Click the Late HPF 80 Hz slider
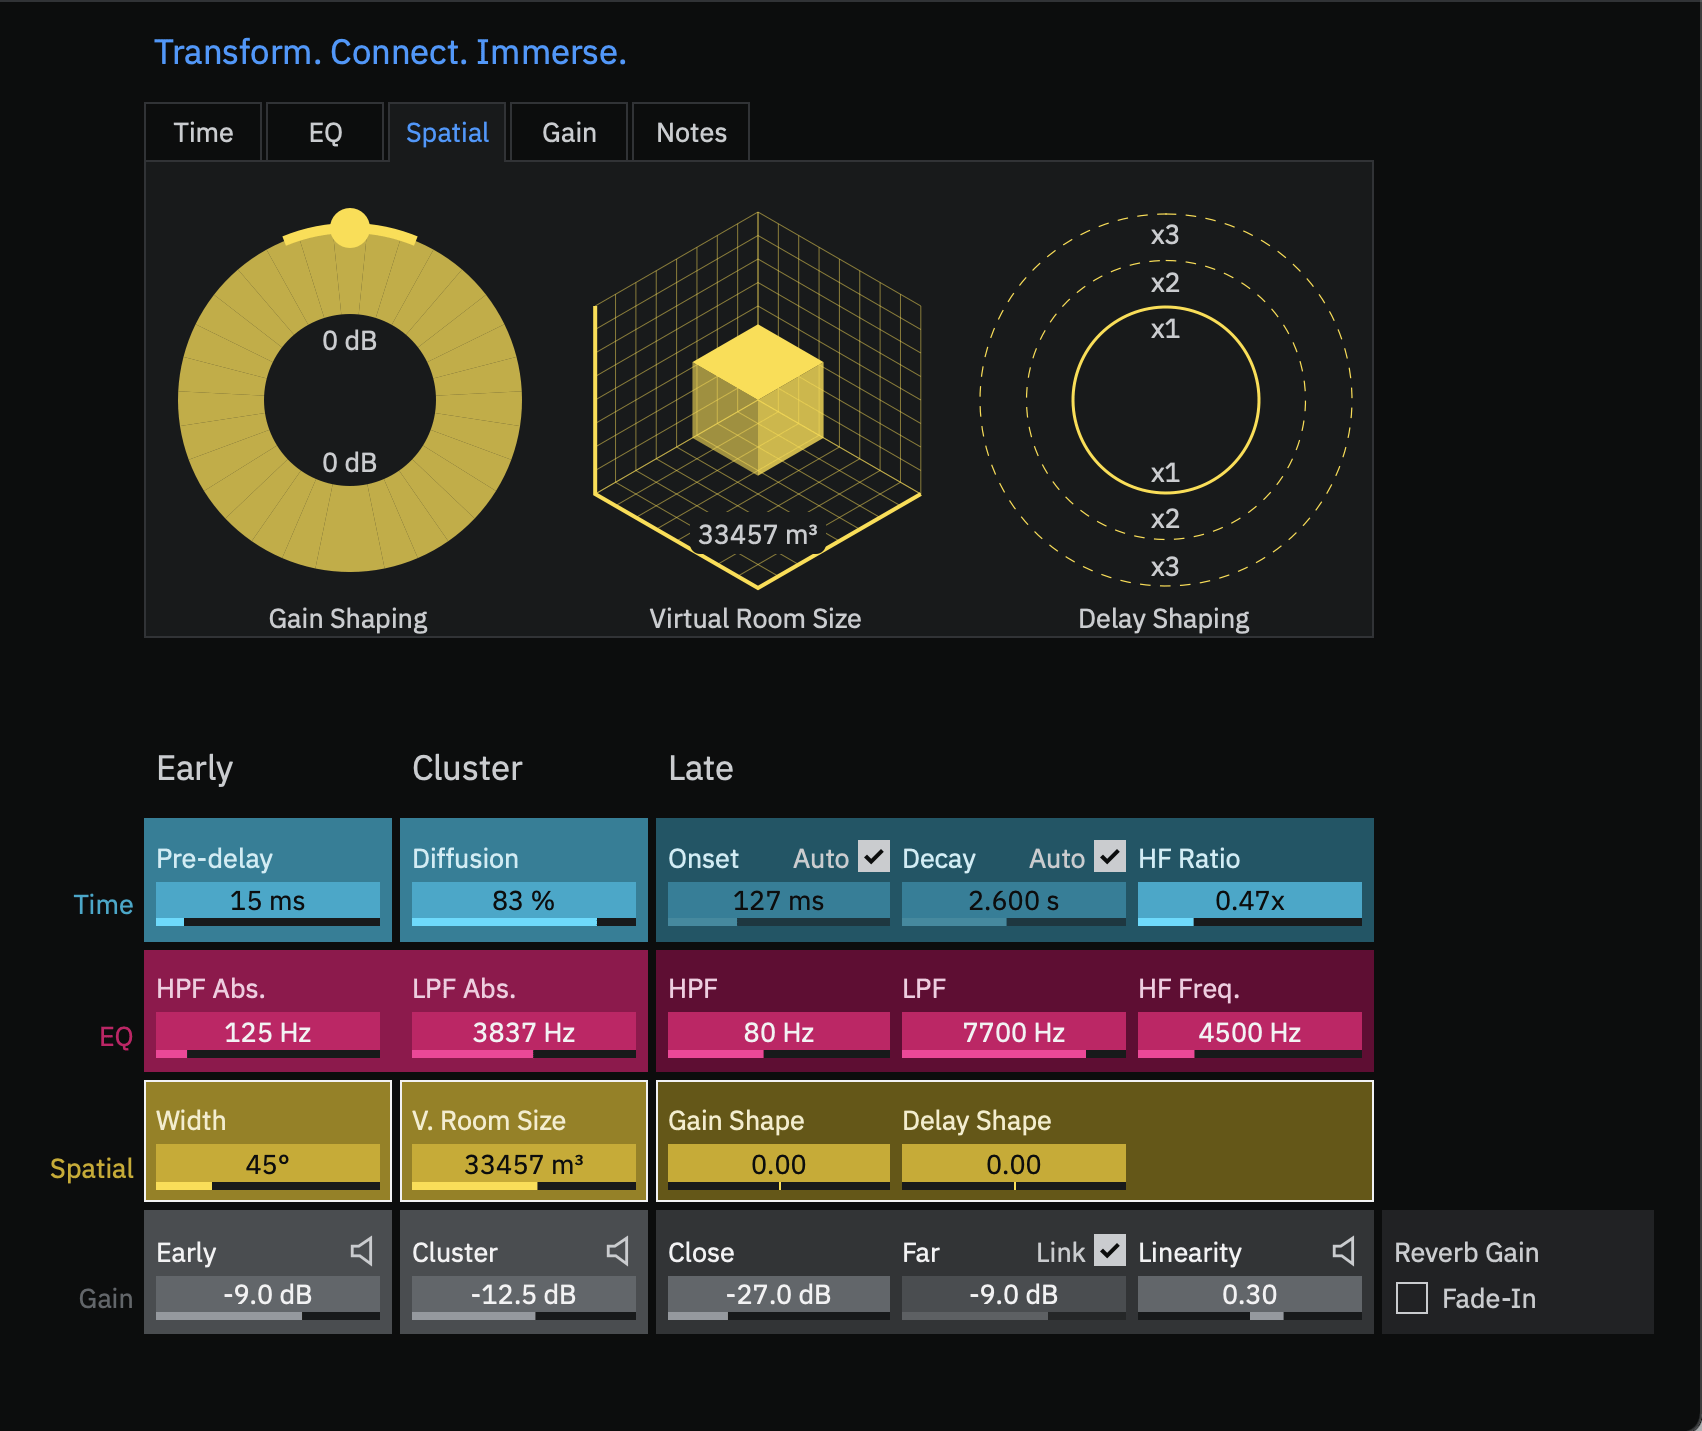 pyautogui.click(x=779, y=1034)
